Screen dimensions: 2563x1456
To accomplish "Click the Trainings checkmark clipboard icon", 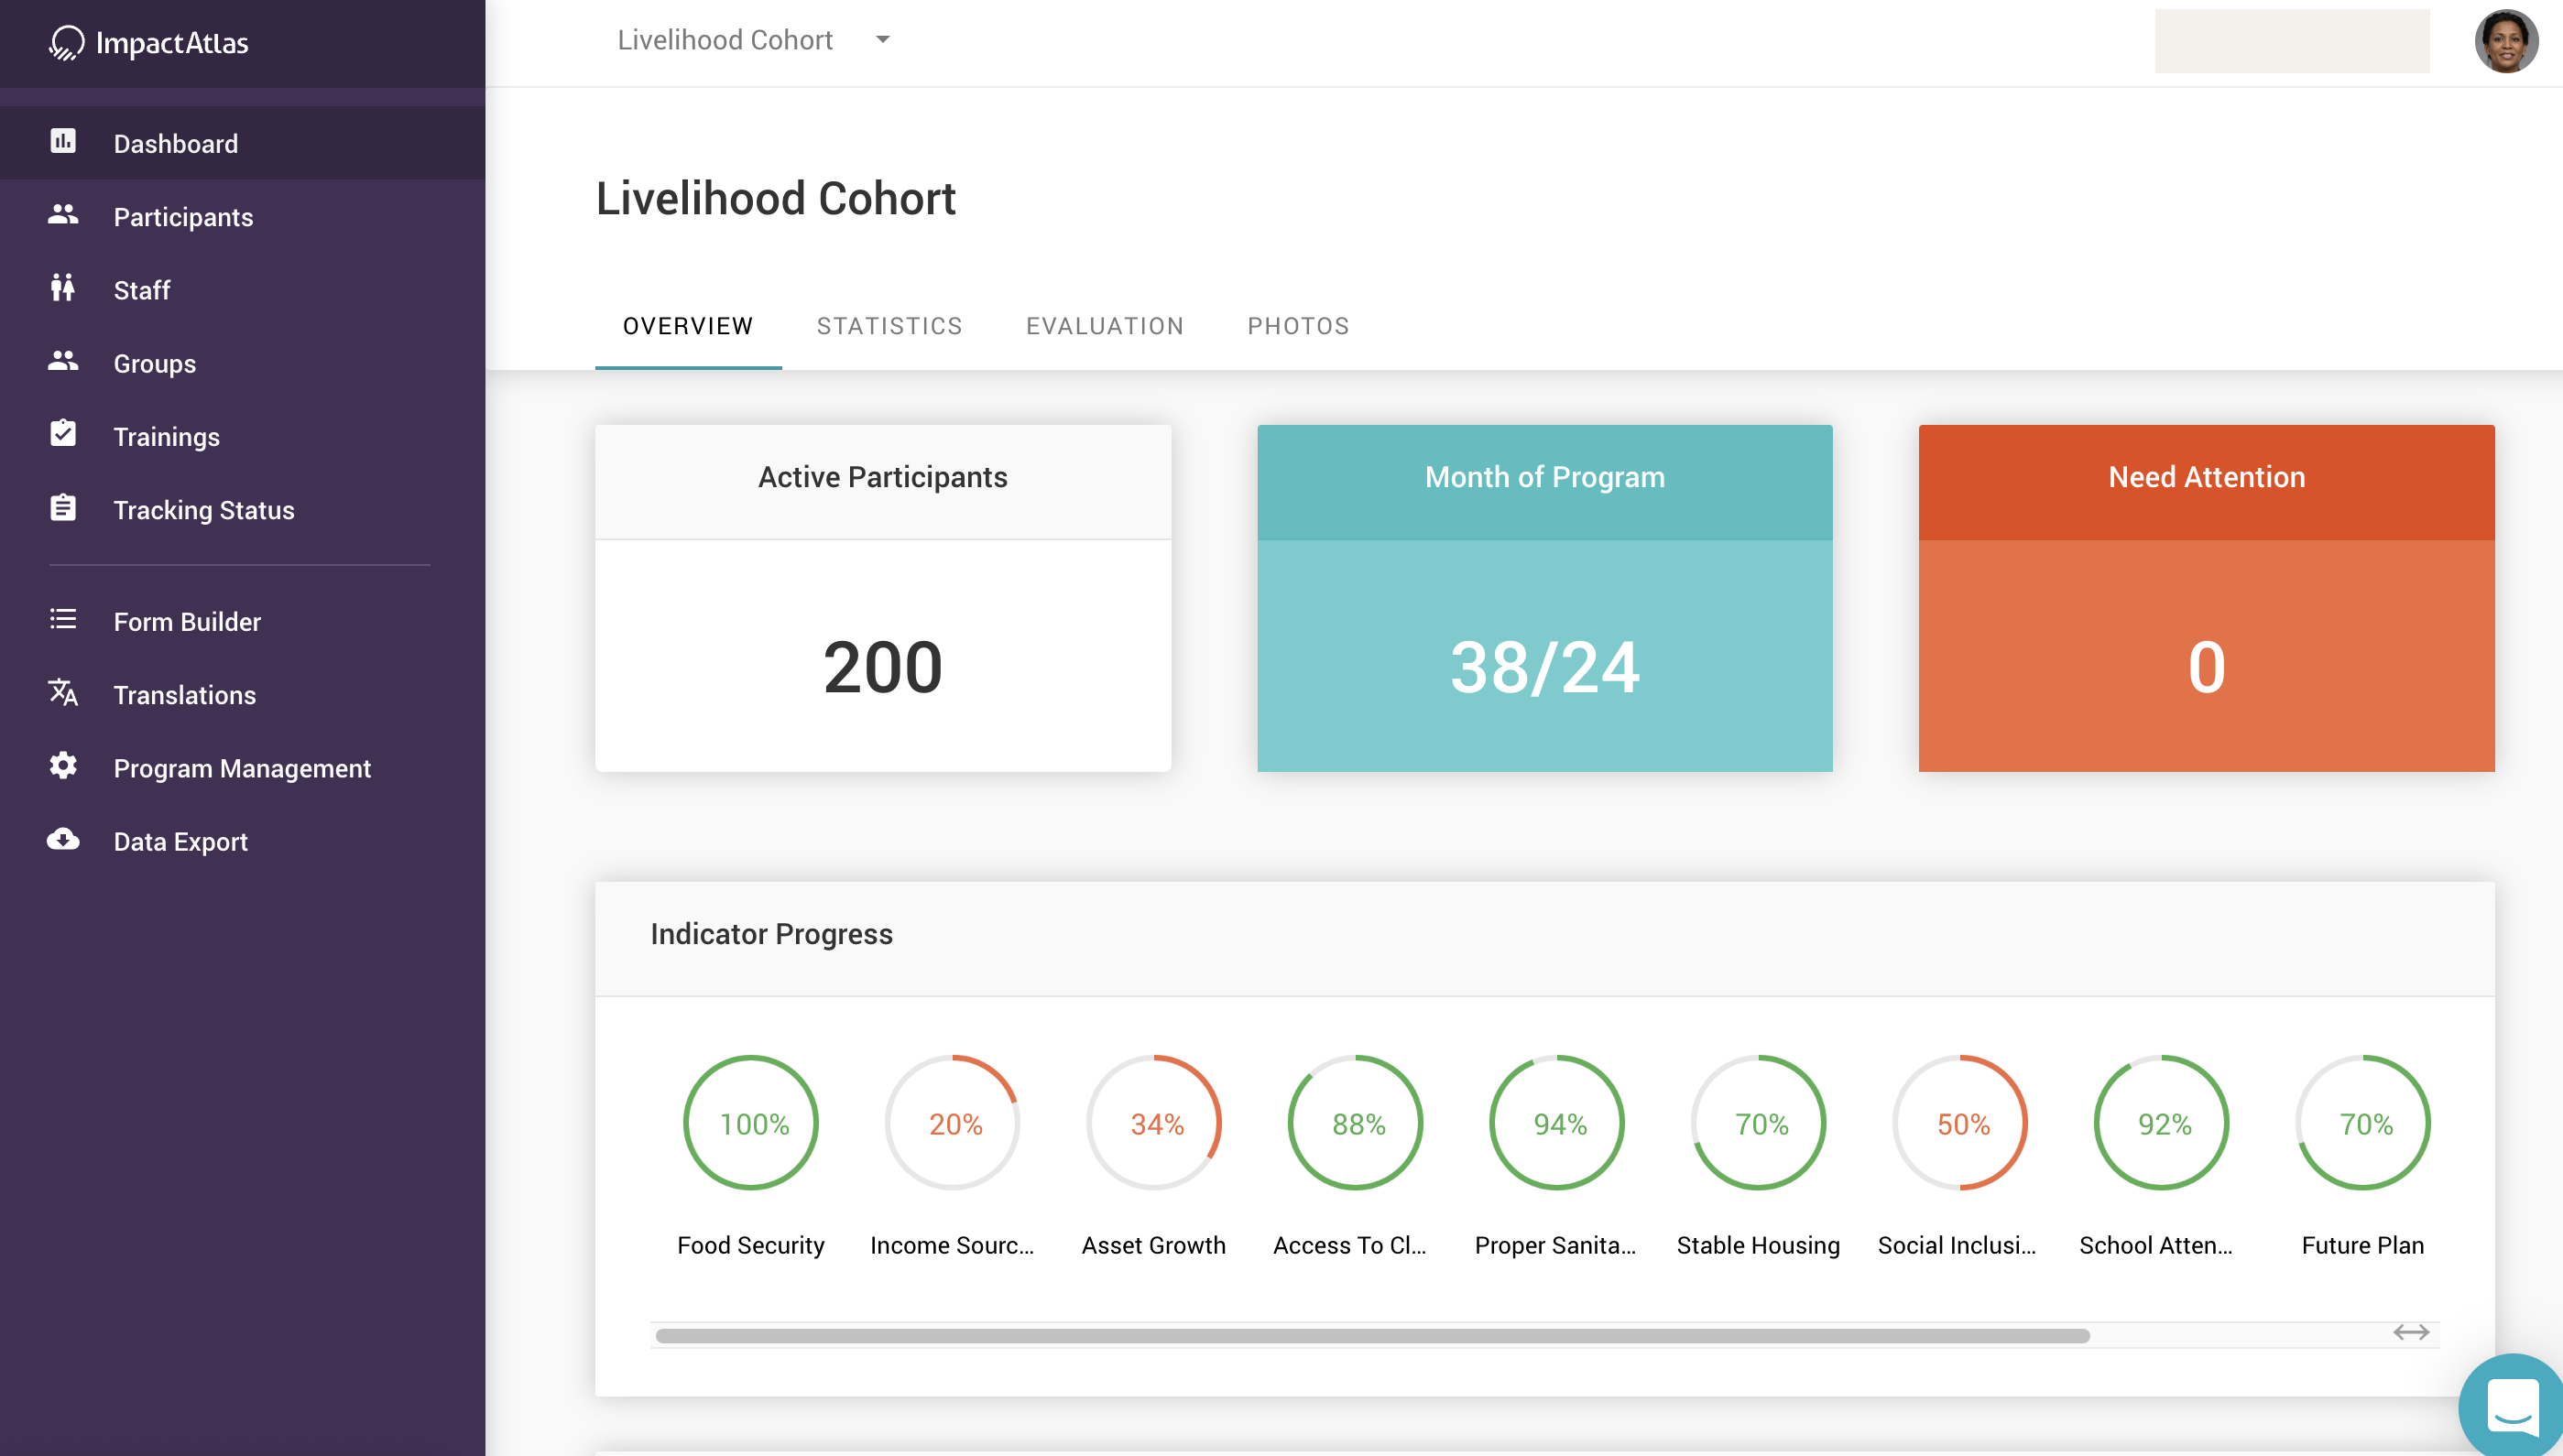I will (x=63, y=434).
